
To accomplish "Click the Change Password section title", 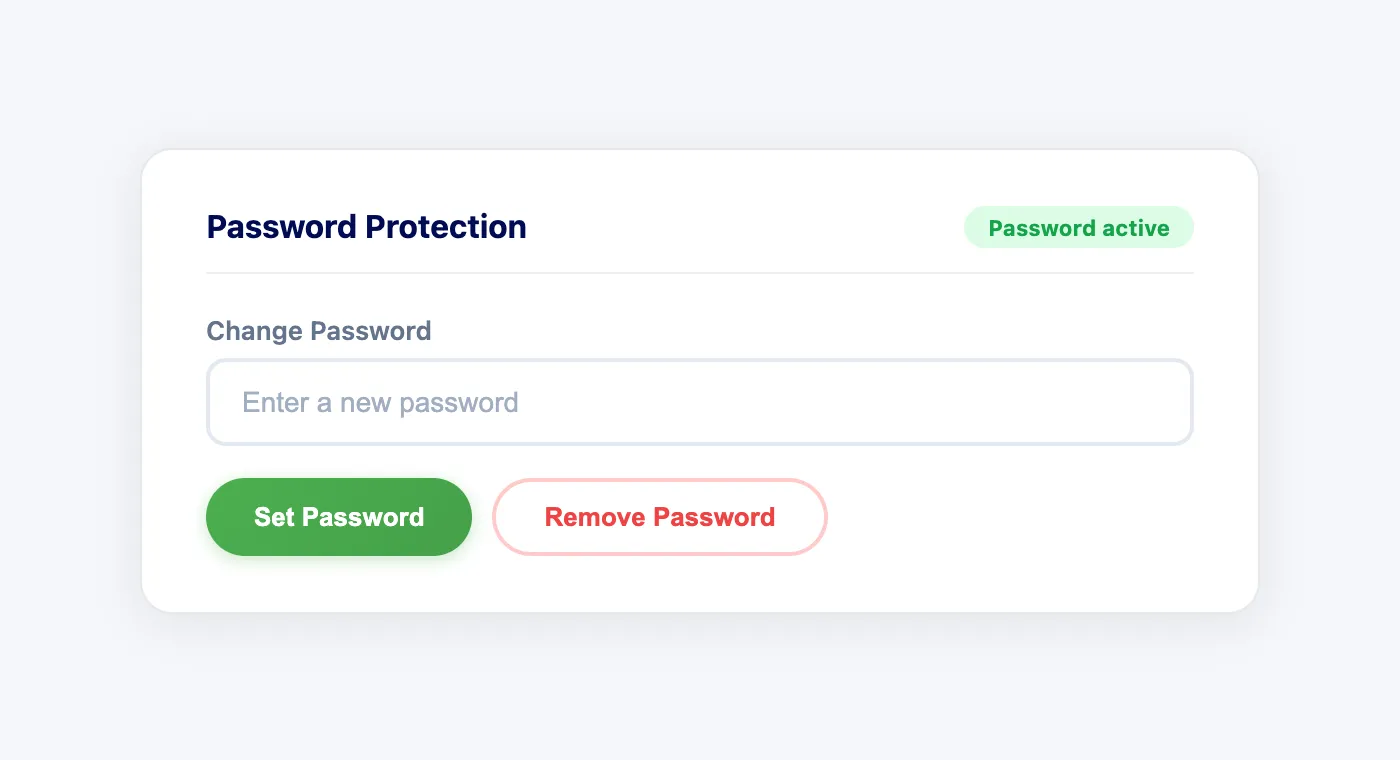I will coord(318,330).
